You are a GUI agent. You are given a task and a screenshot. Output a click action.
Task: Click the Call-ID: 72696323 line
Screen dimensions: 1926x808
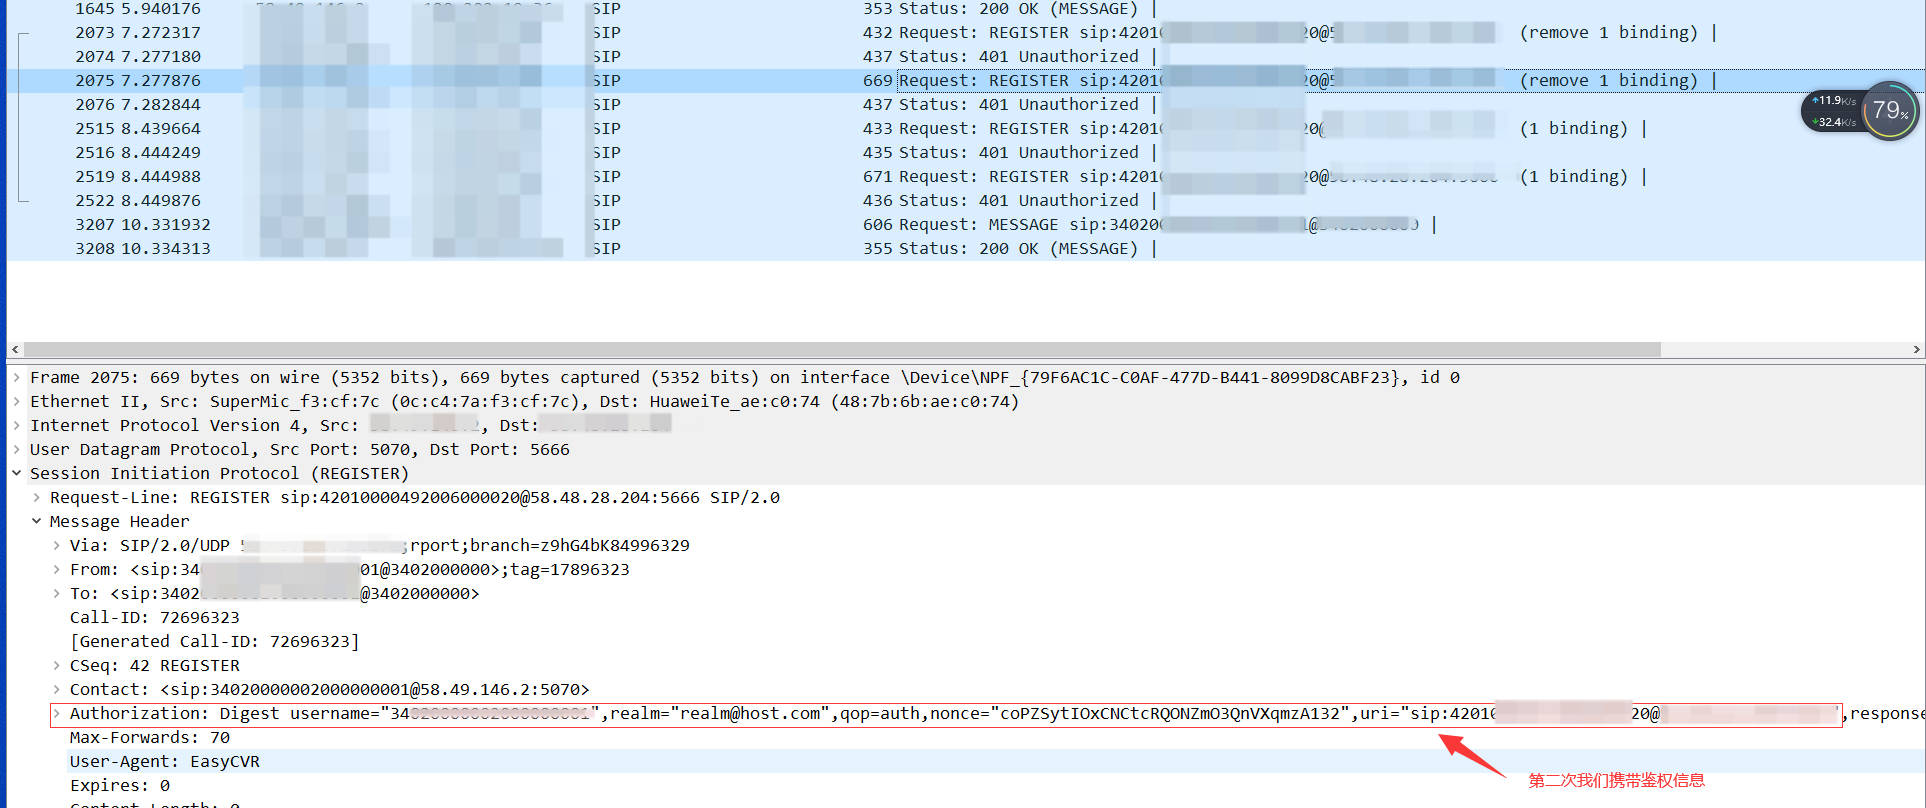[155, 618]
